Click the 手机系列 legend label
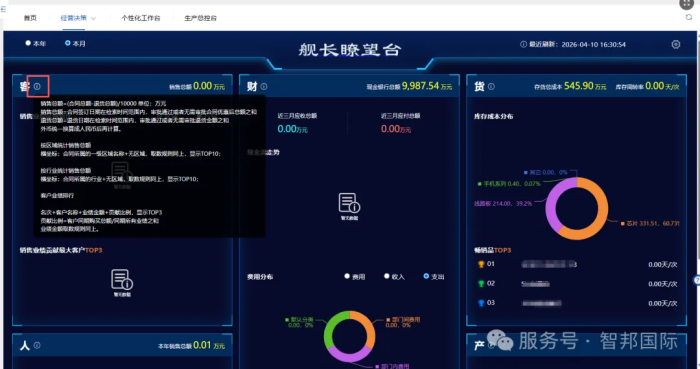This screenshot has height=369, width=700. click(508, 183)
